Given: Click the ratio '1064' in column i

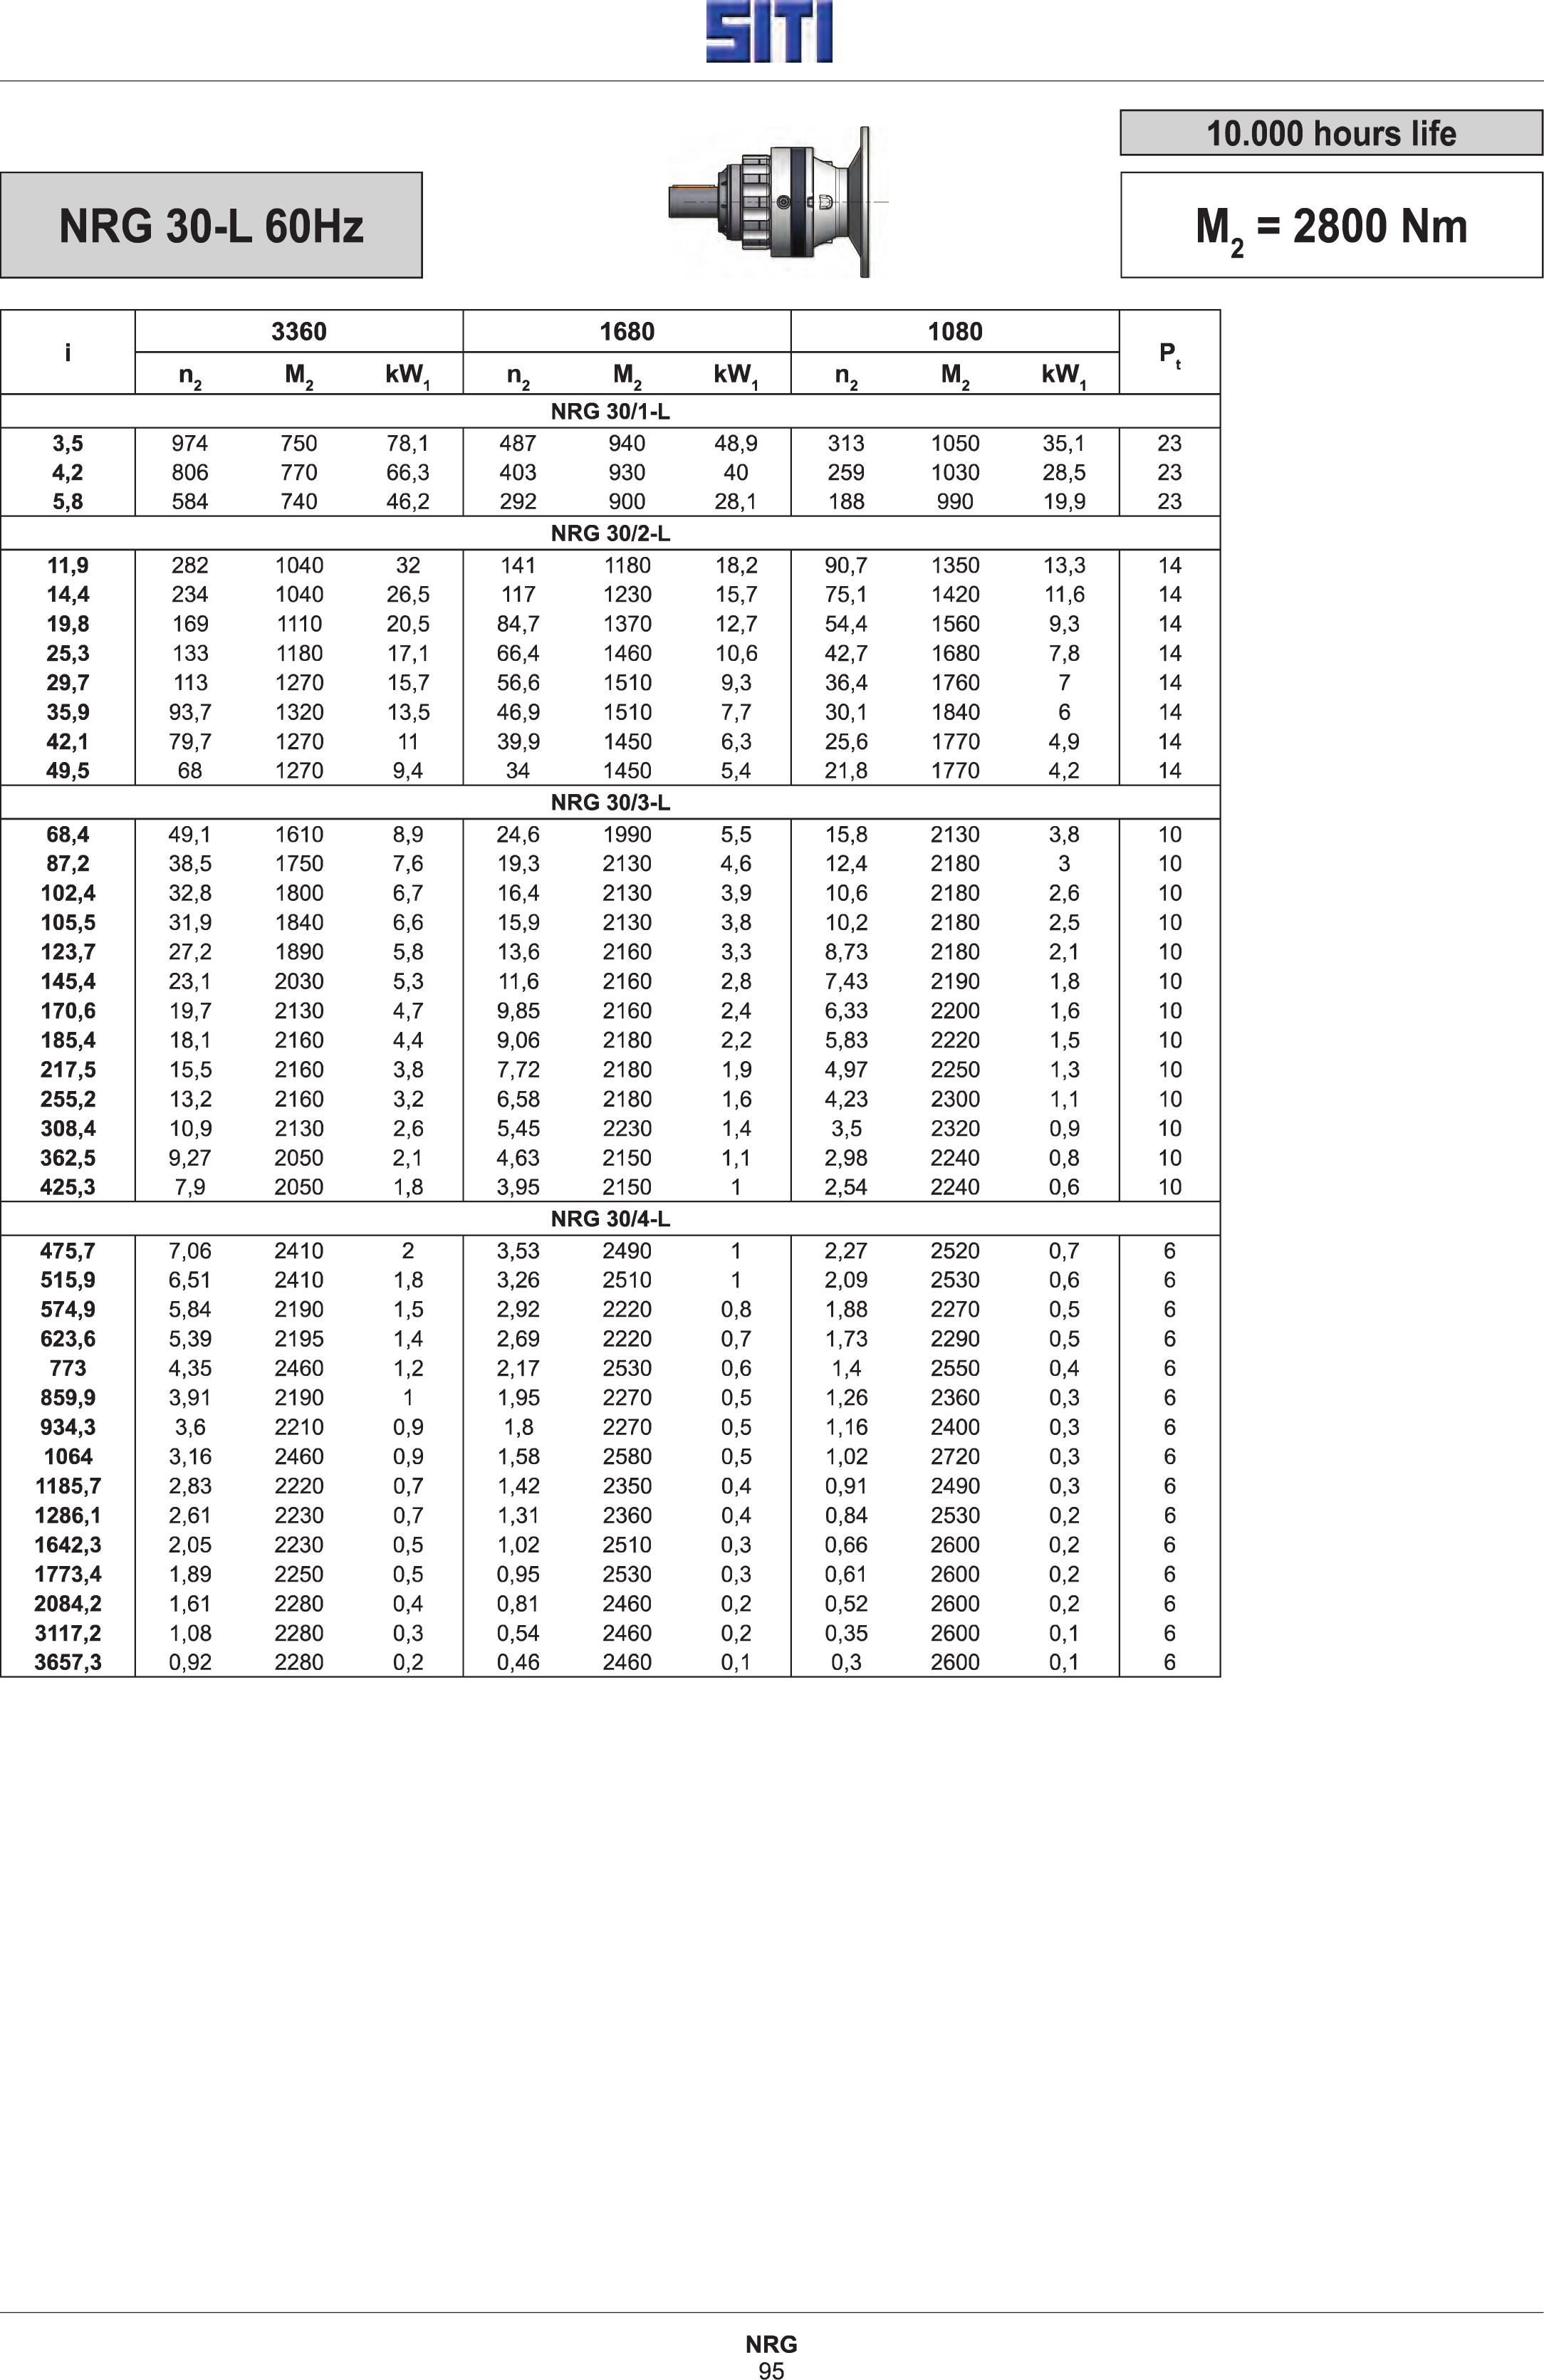Looking at the screenshot, I should (x=68, y=1457).
